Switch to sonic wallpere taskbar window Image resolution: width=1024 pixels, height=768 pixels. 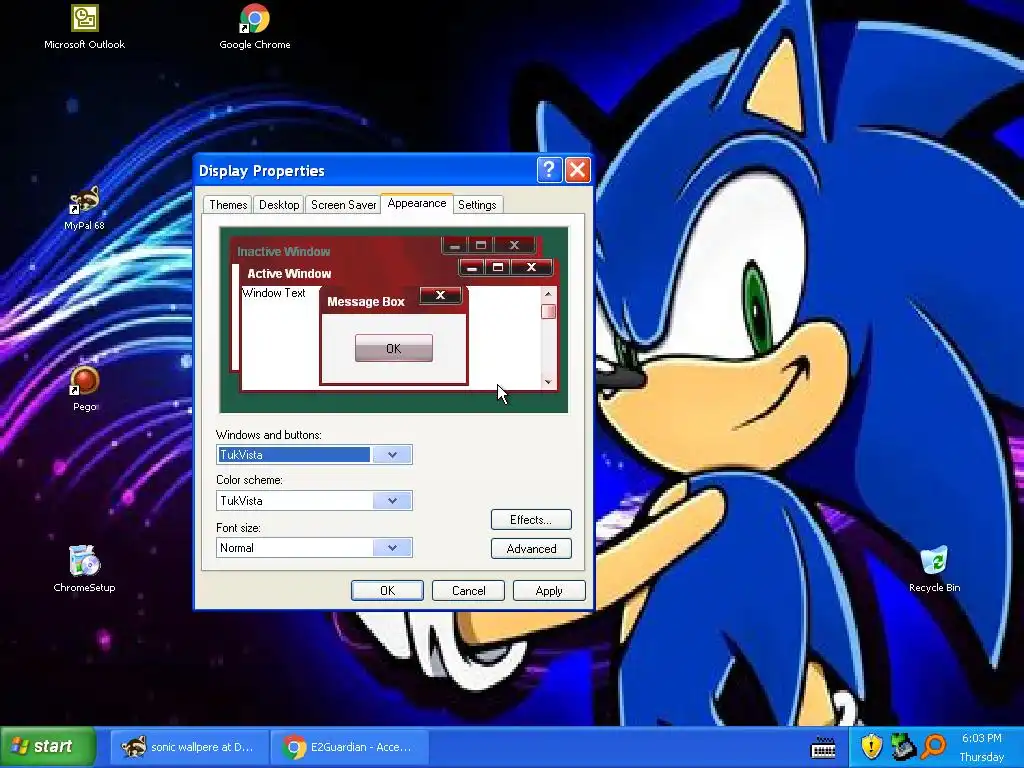tap(189, 746)
